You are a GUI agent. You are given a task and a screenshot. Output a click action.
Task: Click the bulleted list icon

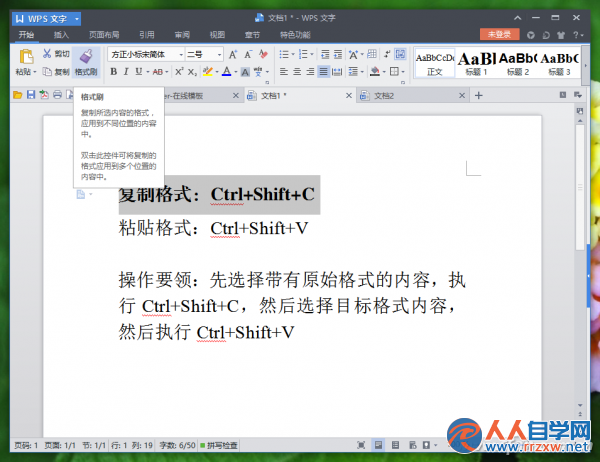coord(284,54)
